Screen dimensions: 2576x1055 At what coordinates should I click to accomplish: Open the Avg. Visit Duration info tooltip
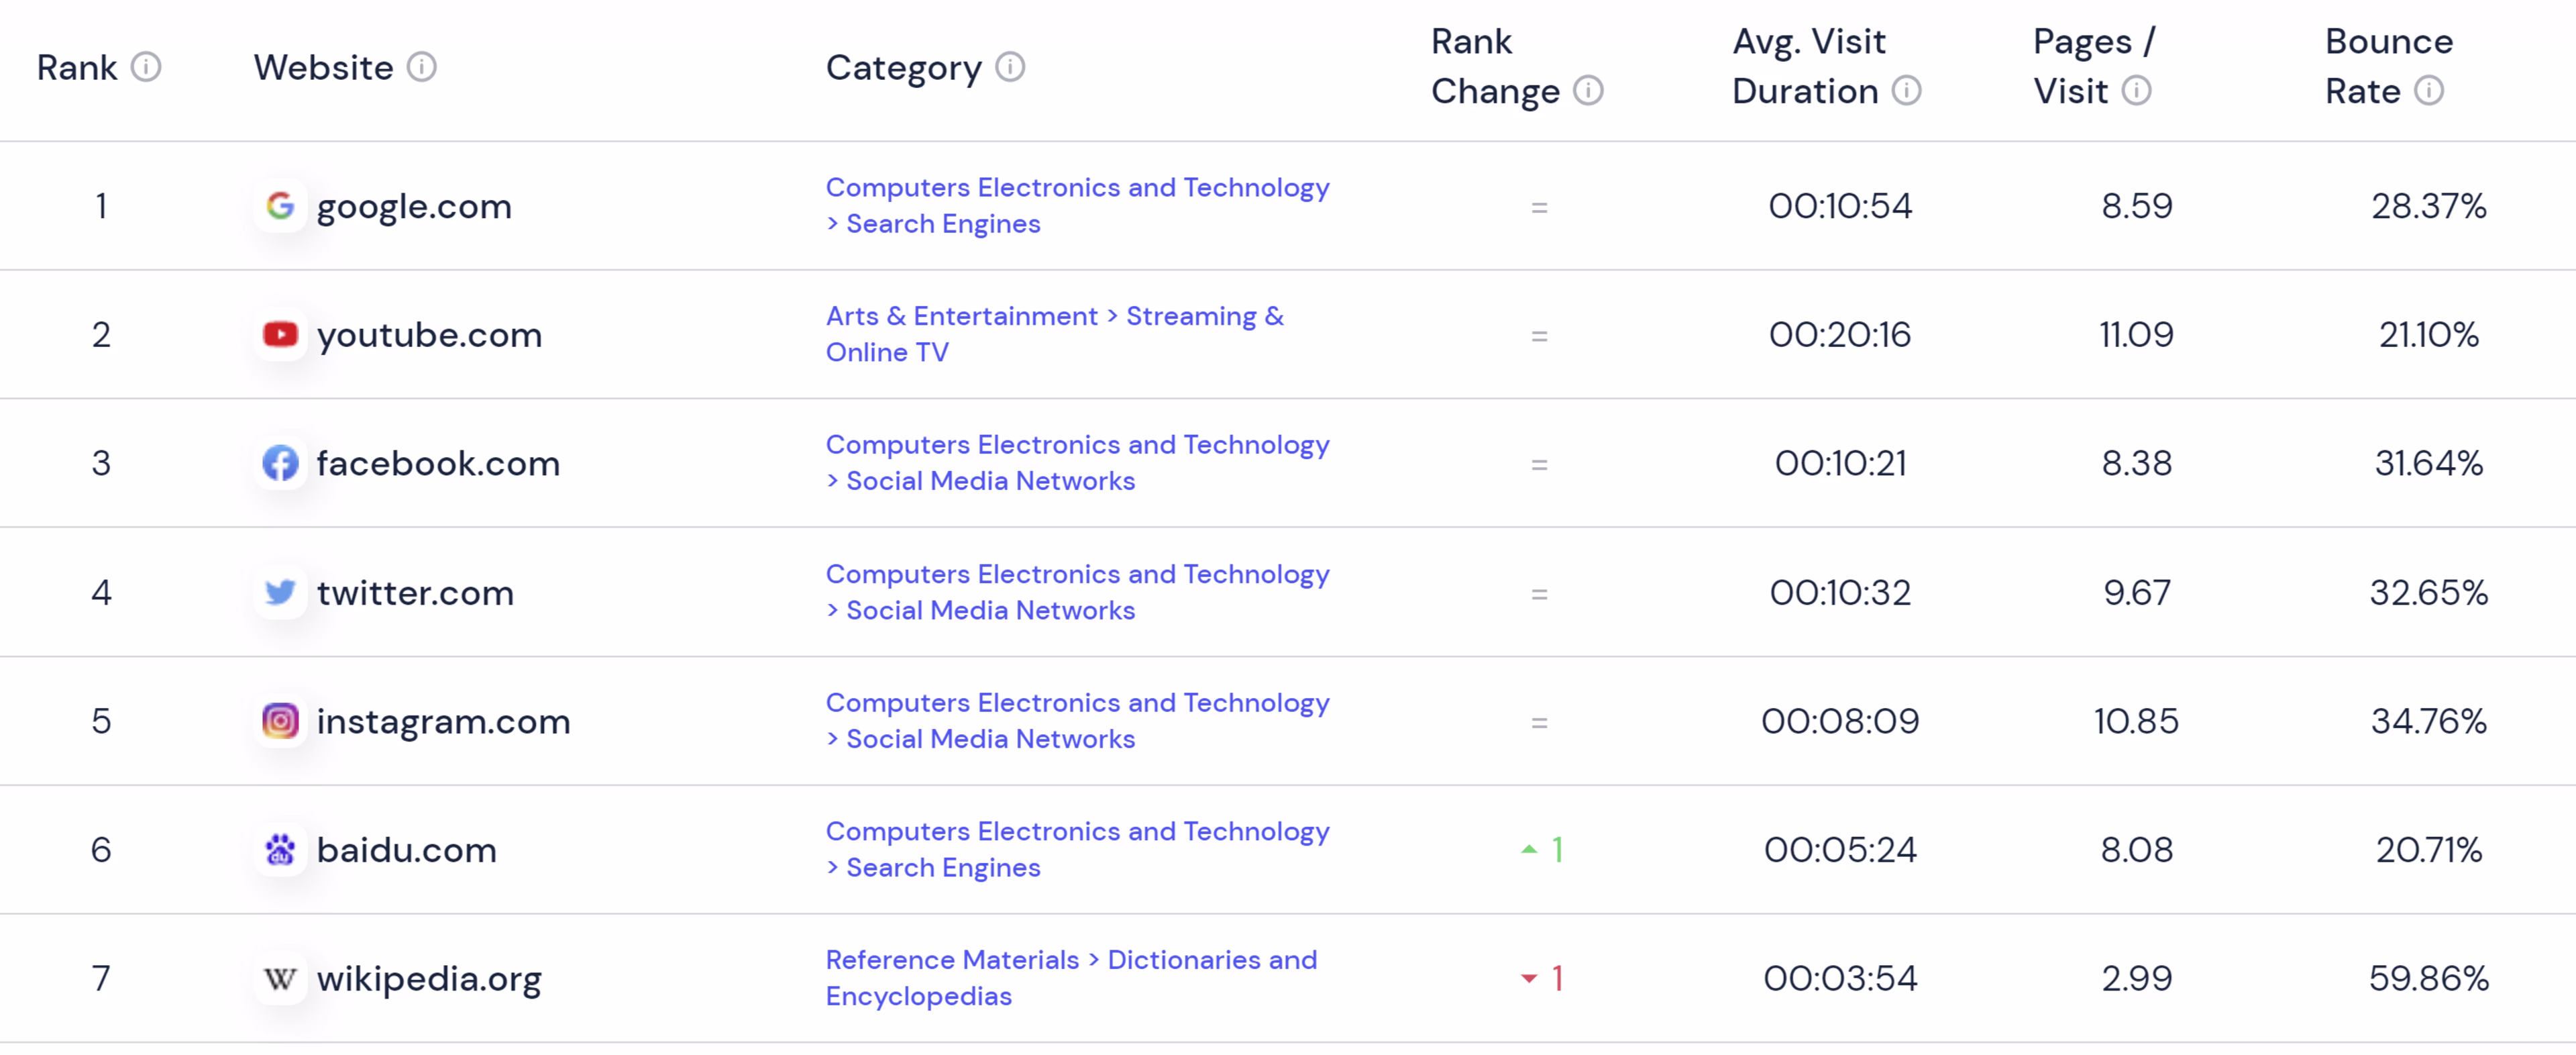tap(1908, 91)
